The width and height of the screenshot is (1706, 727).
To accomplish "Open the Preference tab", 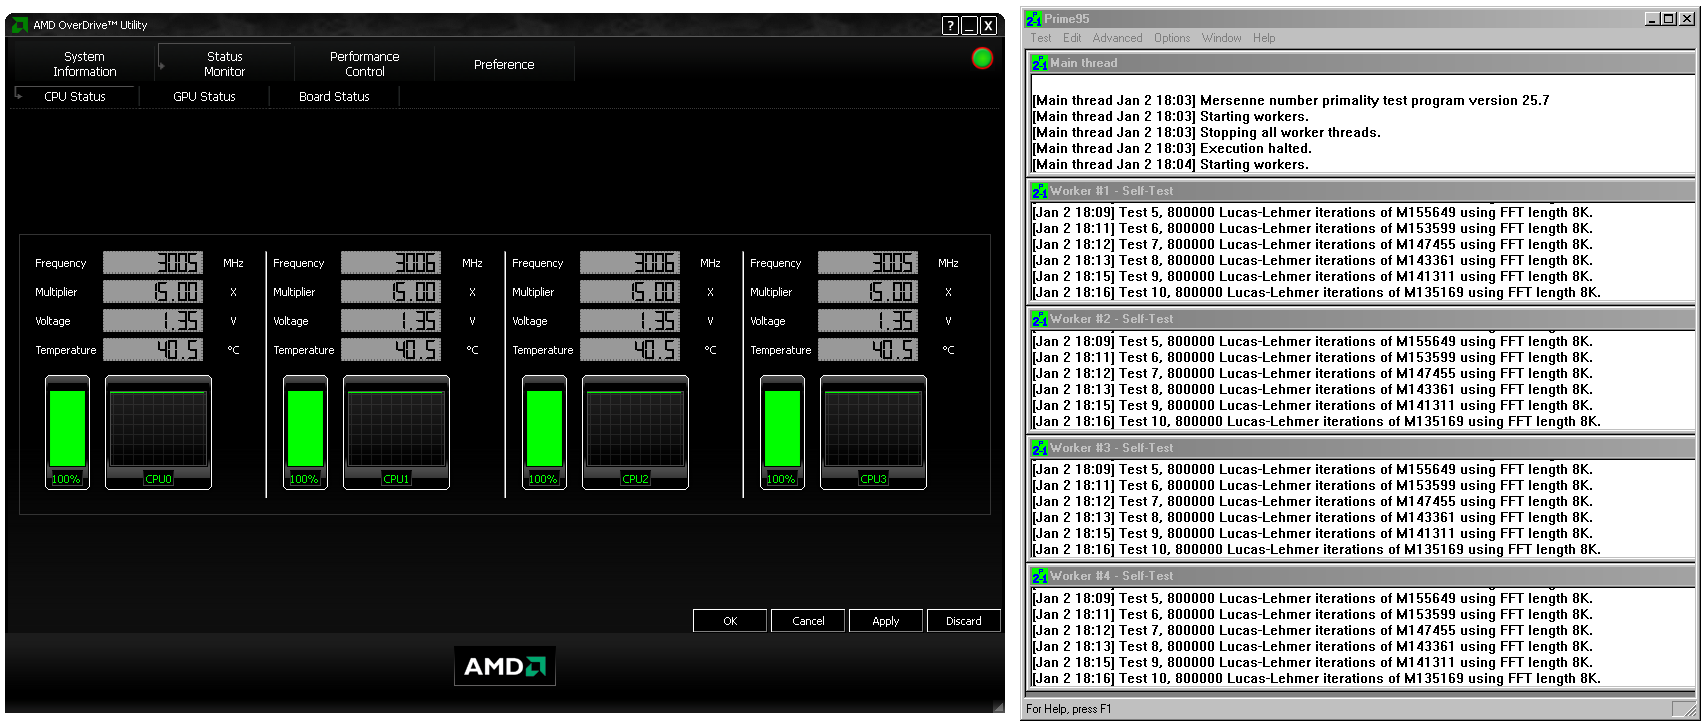I will (x=504, y=64).
